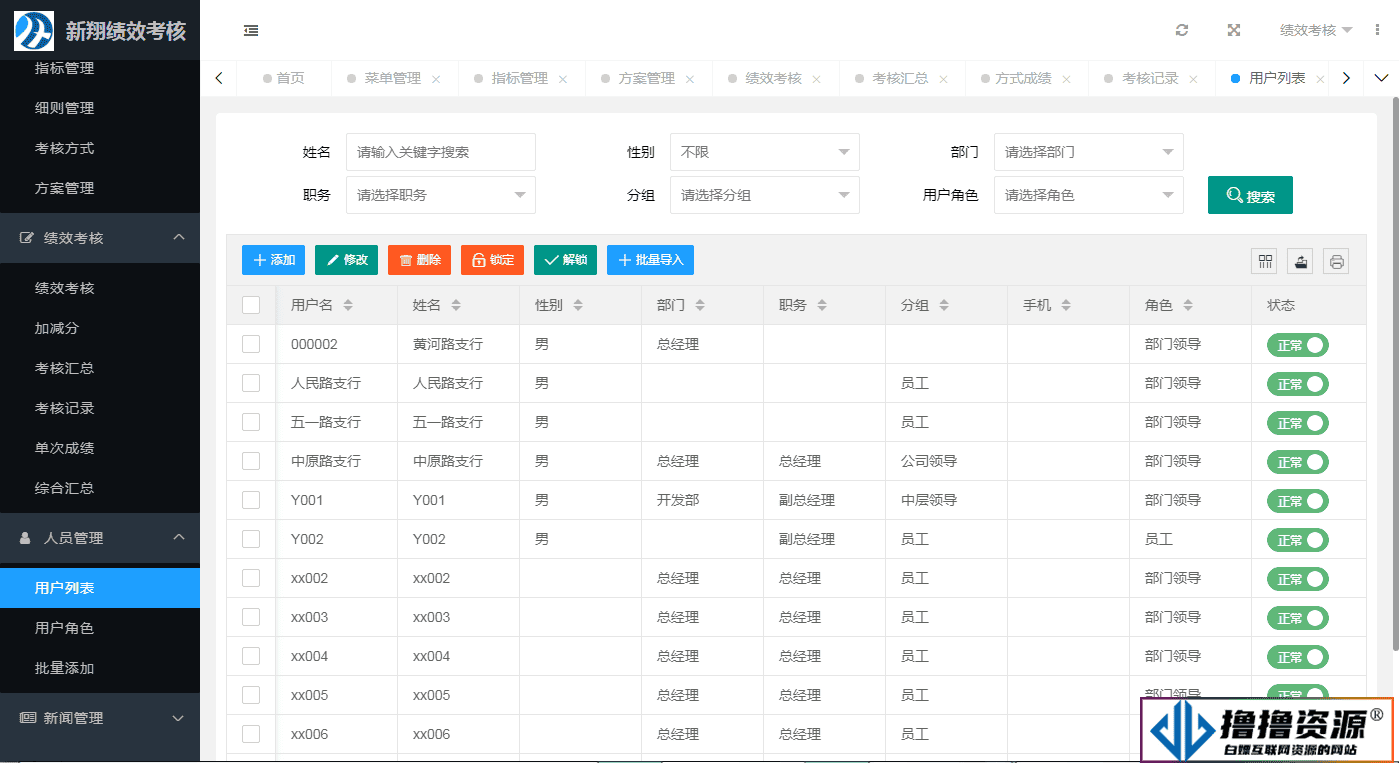The image size is (1399, 763).
Task: Close the 方案管理 tab
Action: click(x=690, y=79)
